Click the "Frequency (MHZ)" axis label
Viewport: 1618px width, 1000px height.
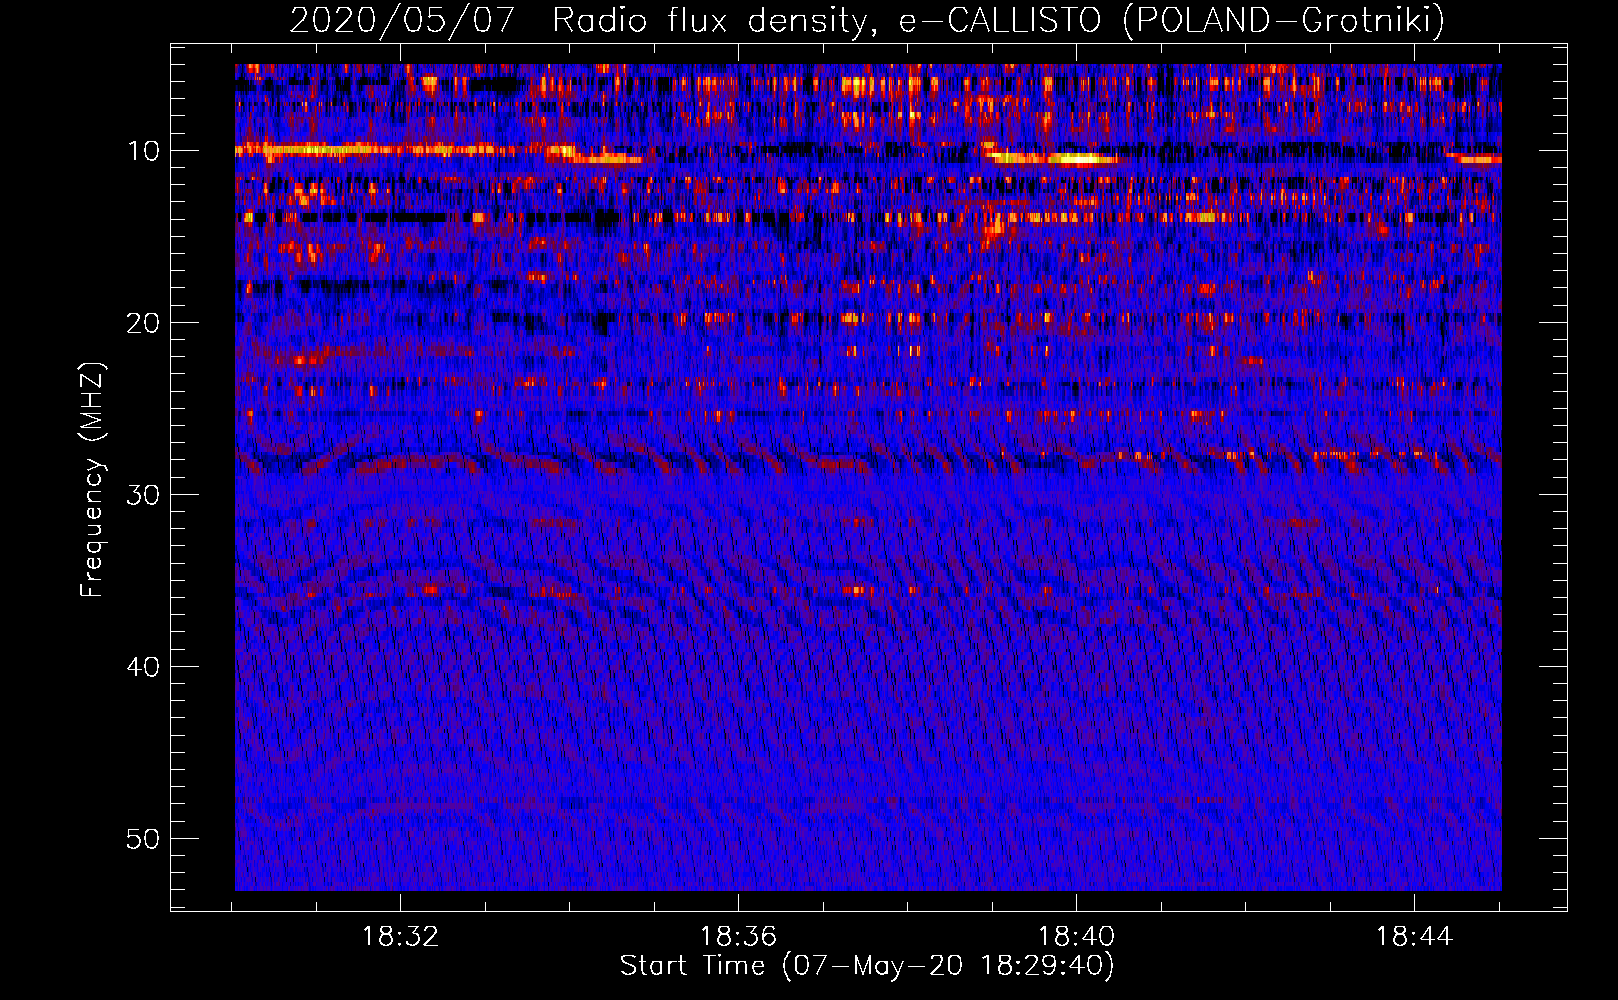click(x=92, y=479)
